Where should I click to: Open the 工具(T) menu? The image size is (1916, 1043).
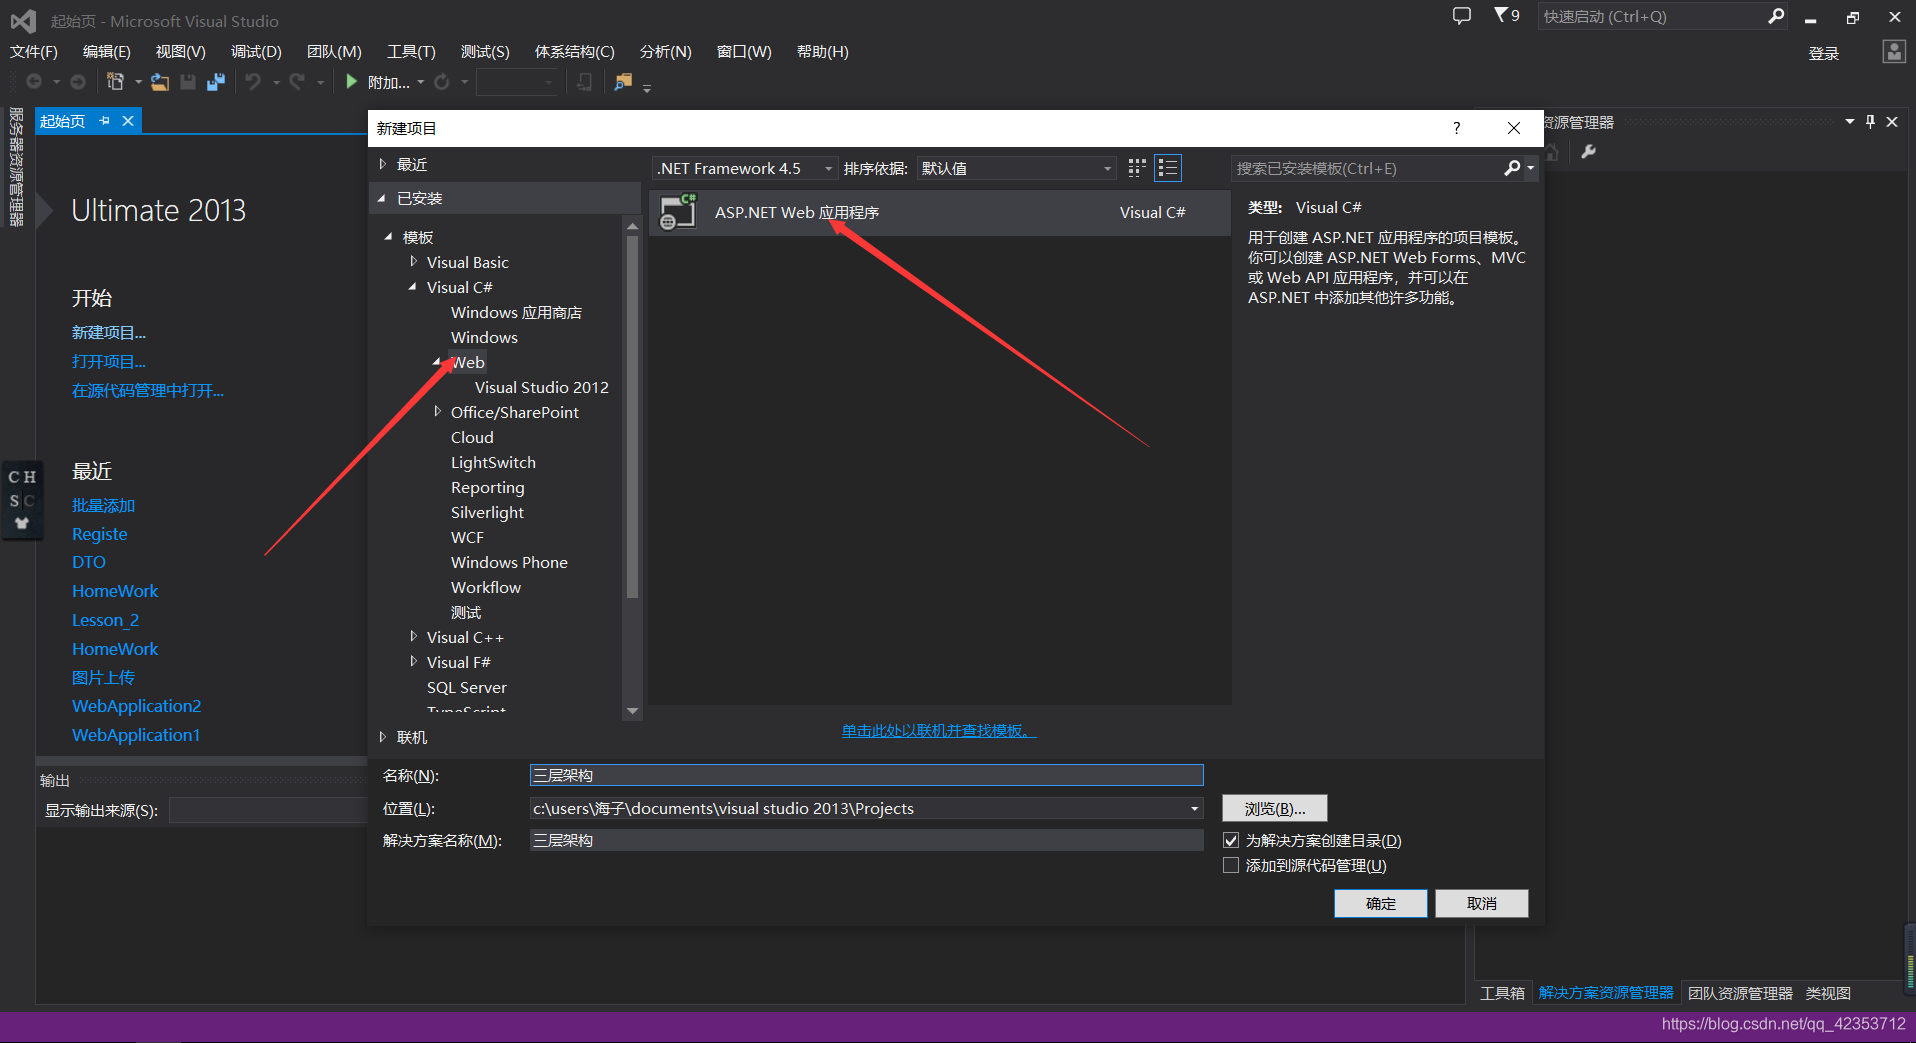[411, 51]
